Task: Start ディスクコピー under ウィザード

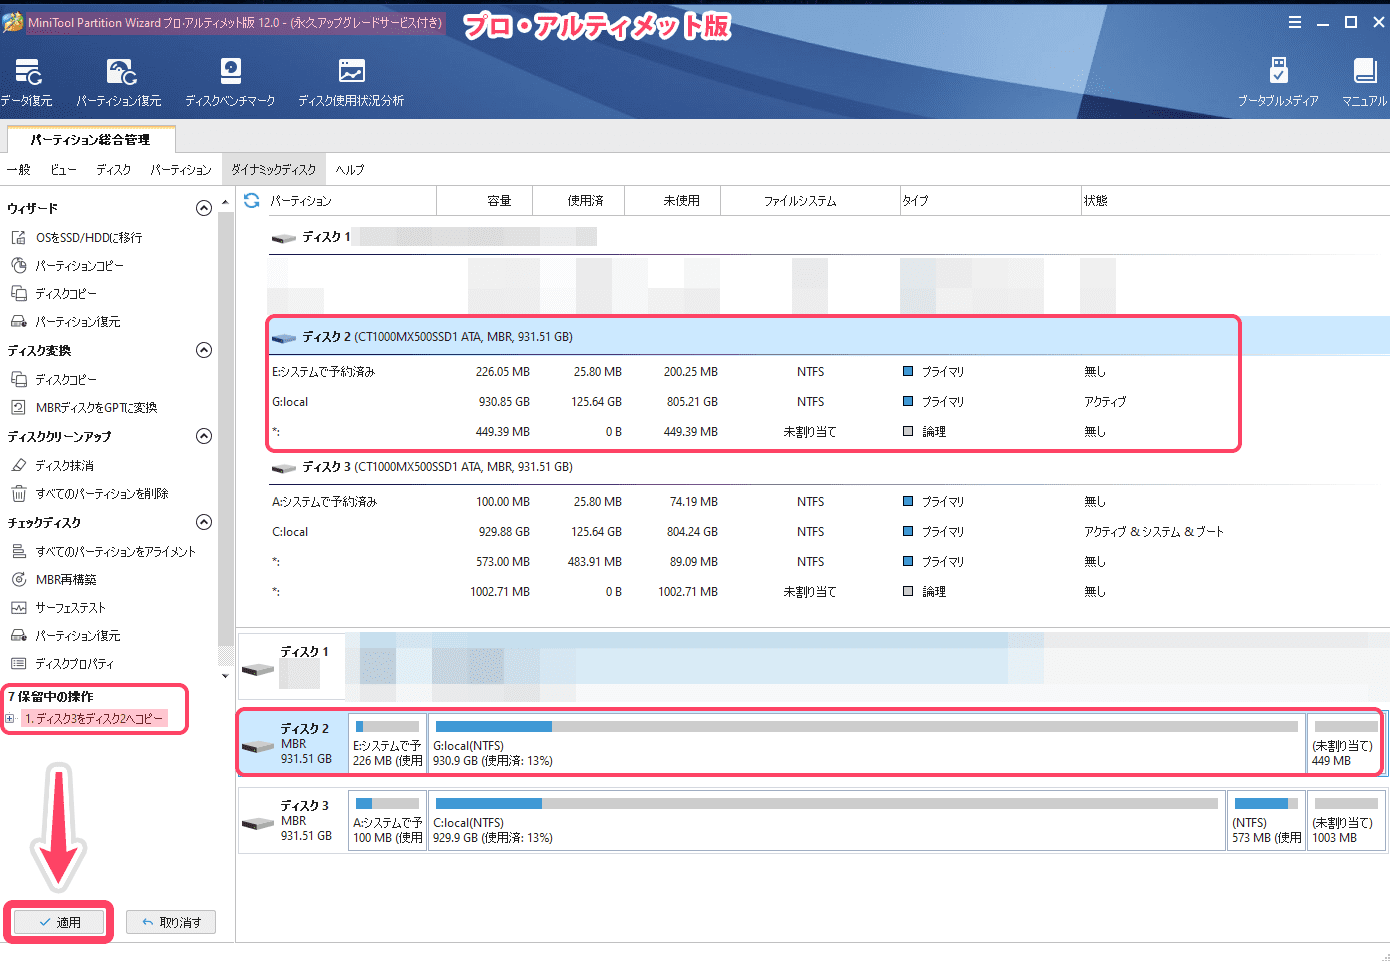Action: pos(66,293)
